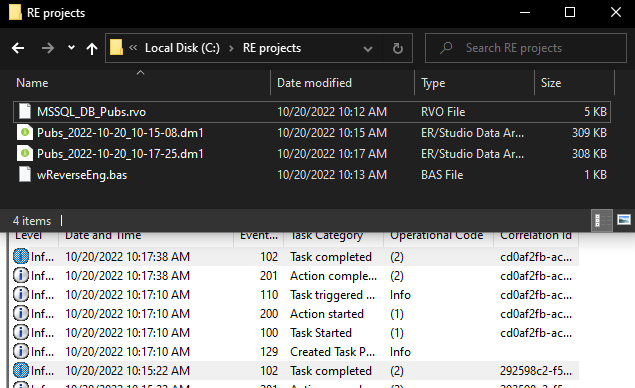This screenshot has height=388, width=635.
Task: Click the MSSQL_DB_Pubs.rvo file icon
Action: click(25, 111)
